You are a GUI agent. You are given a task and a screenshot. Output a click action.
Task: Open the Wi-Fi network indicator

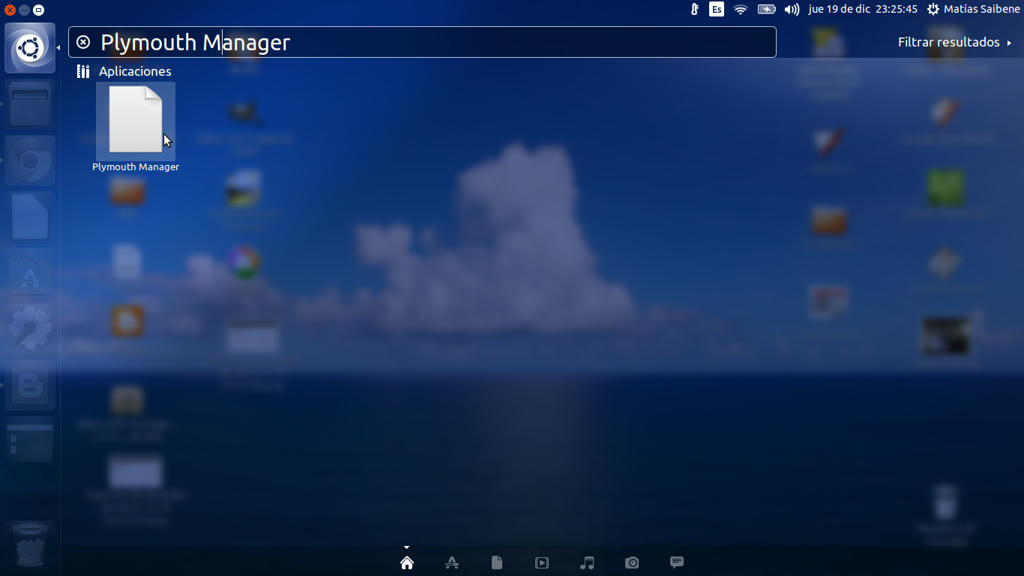pos(740,9)
